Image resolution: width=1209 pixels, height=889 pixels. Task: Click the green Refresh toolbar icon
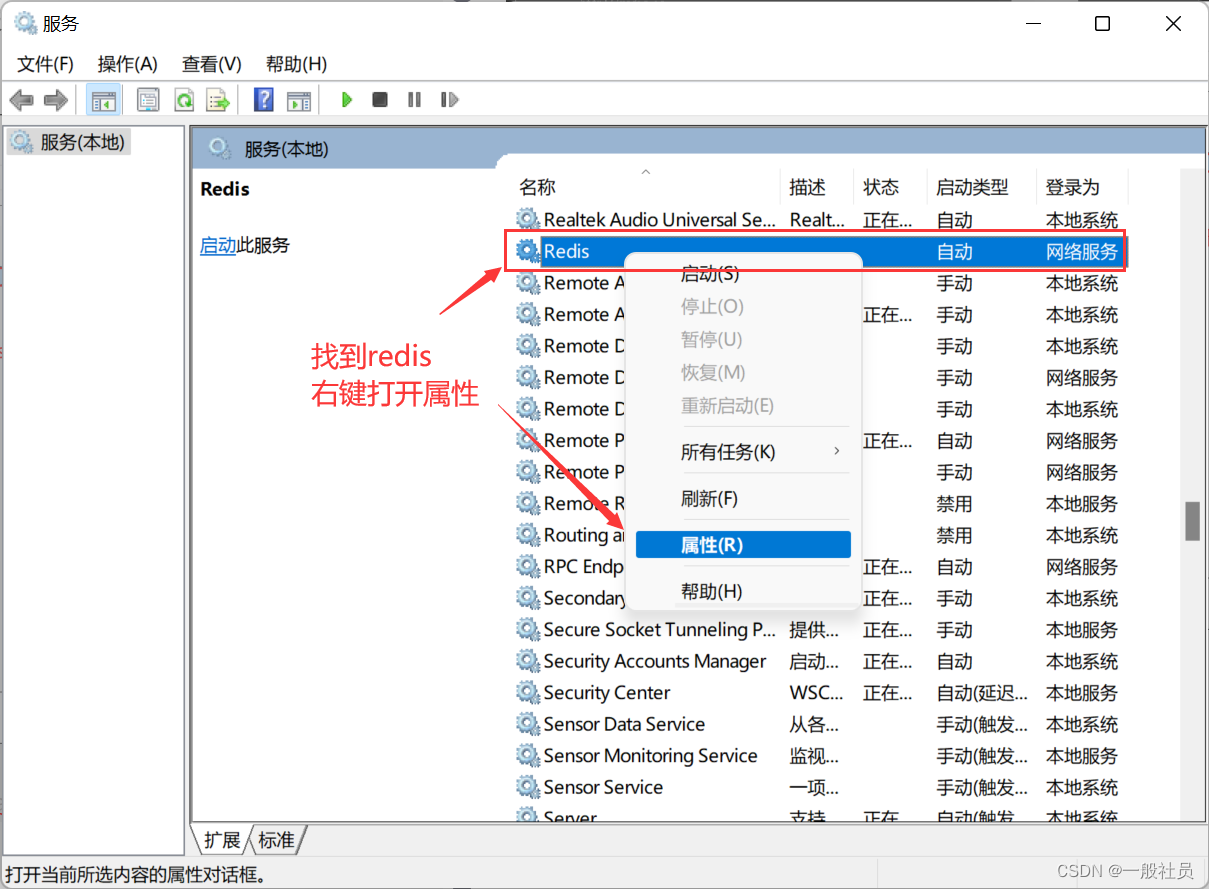[x=183, y=100]
